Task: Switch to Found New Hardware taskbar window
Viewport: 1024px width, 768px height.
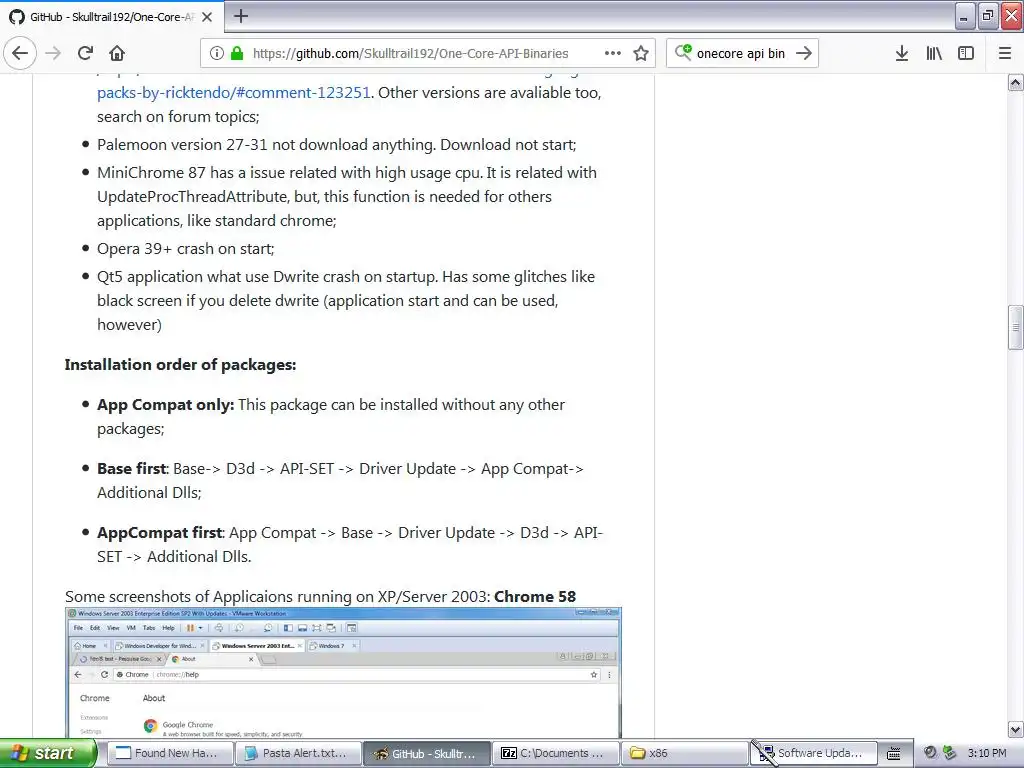Action: [169, 753]
